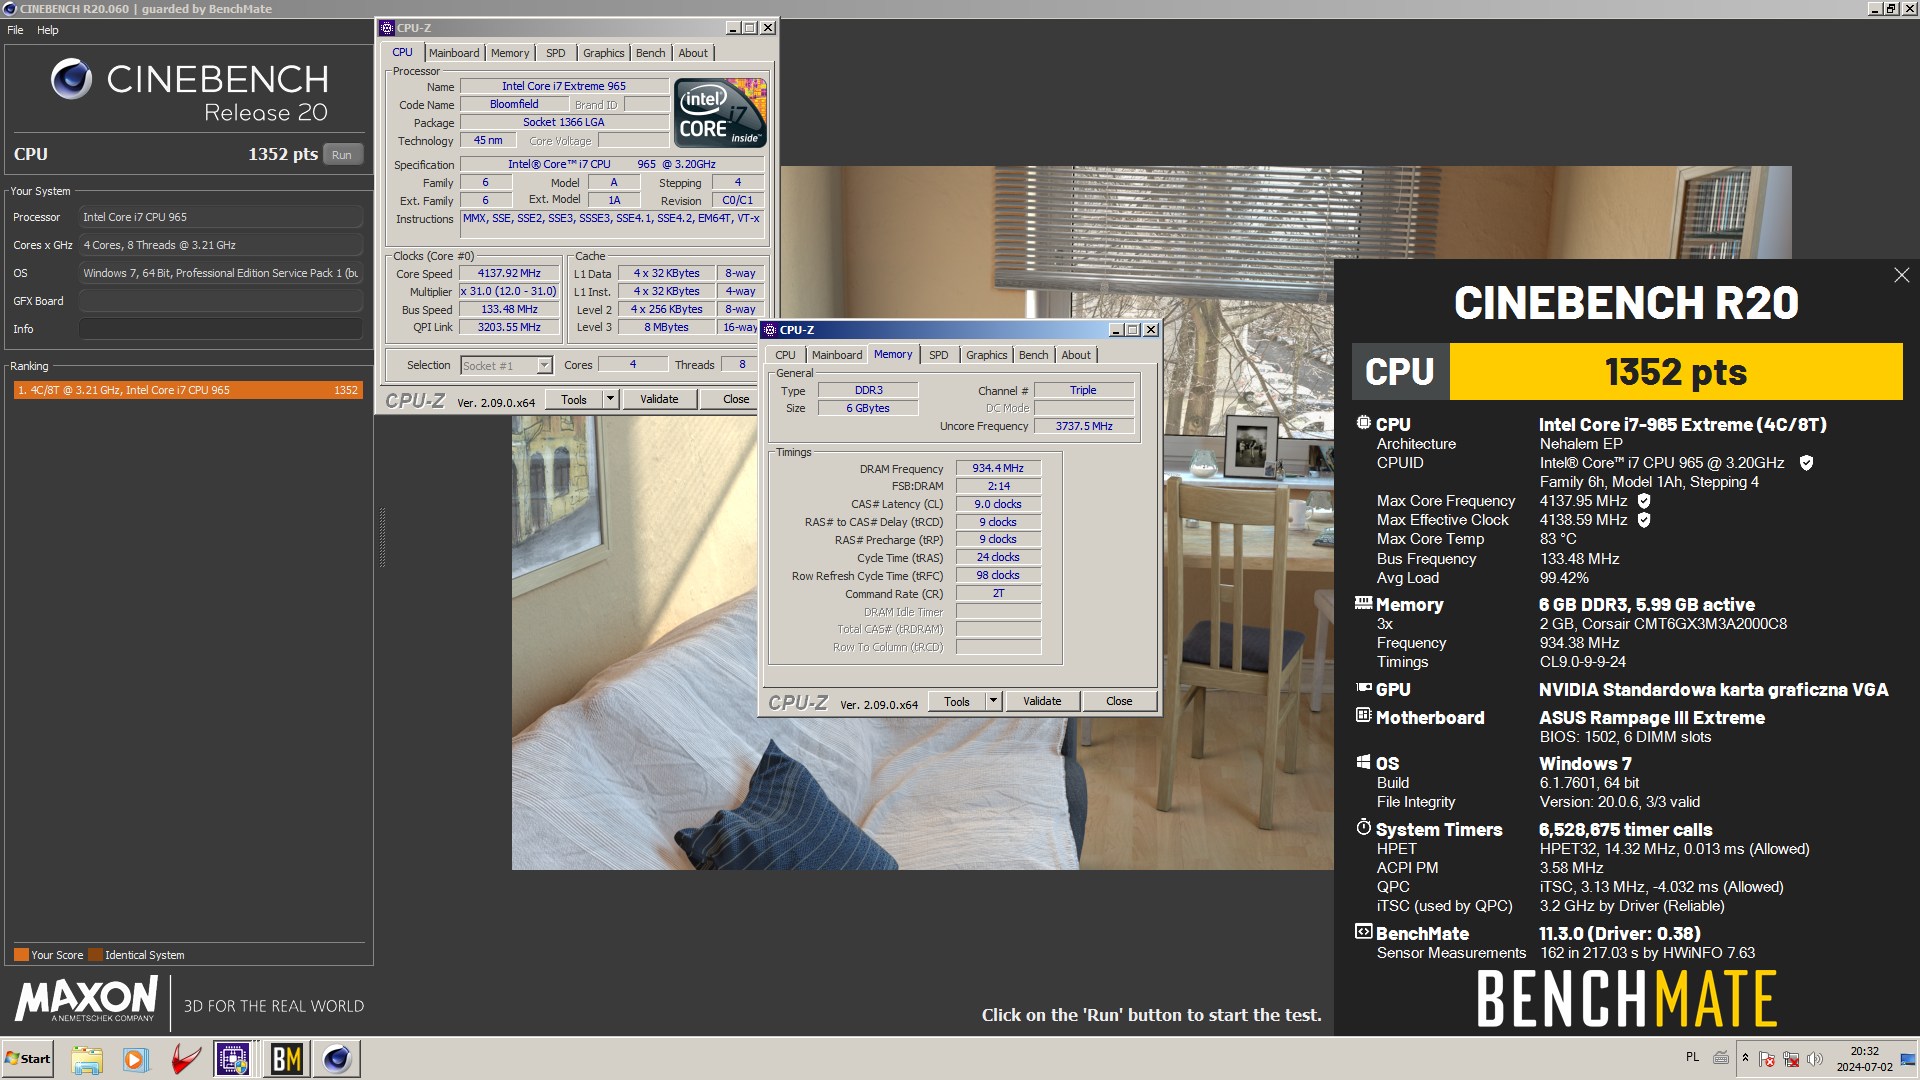Open the File menu in Cinebench
Viewport: 1920px width, 1080px height.
15,30
